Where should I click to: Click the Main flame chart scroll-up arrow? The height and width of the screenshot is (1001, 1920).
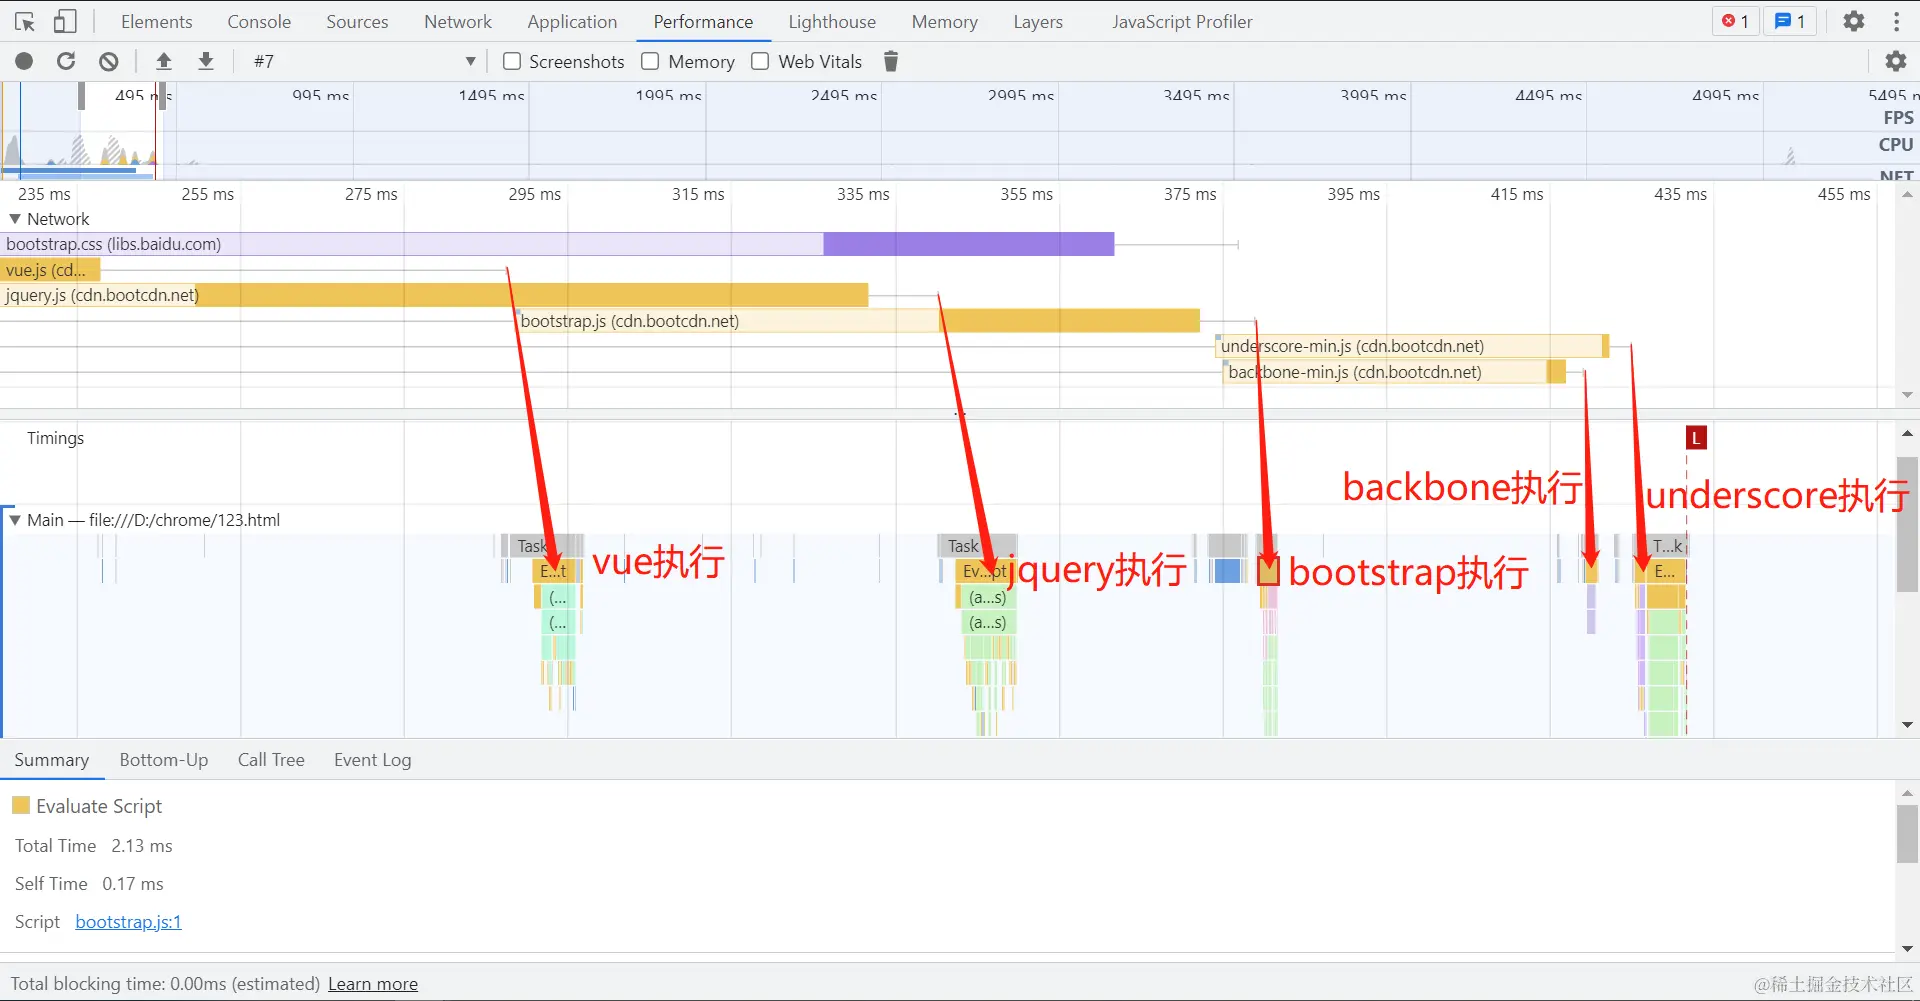[x=1907, y=434]
